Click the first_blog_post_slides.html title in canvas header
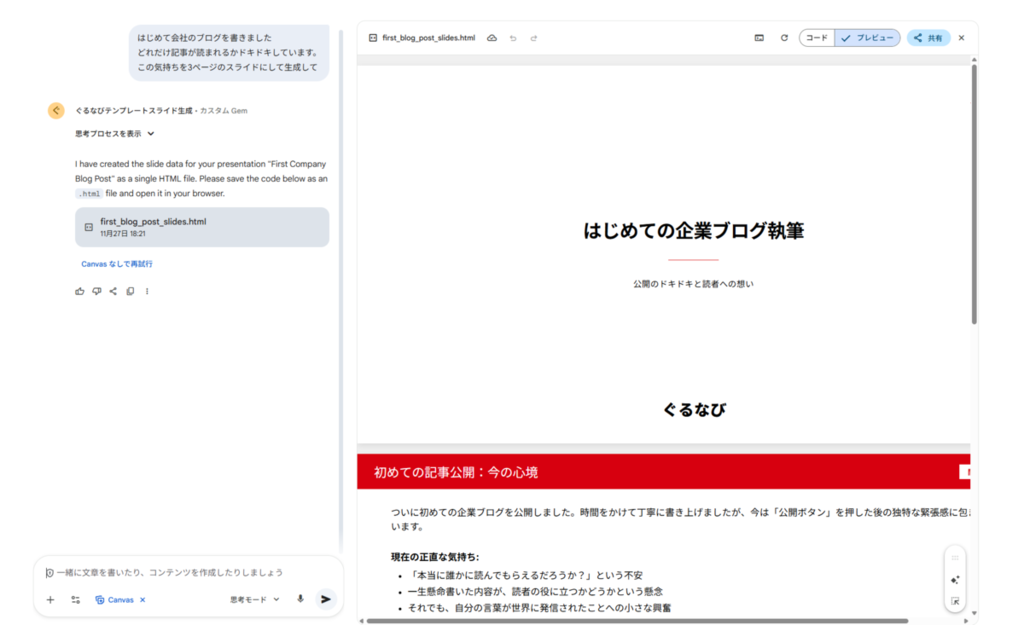Viewport: 1024px width, 625px height. pyautogui.click(x=428, y=38)
